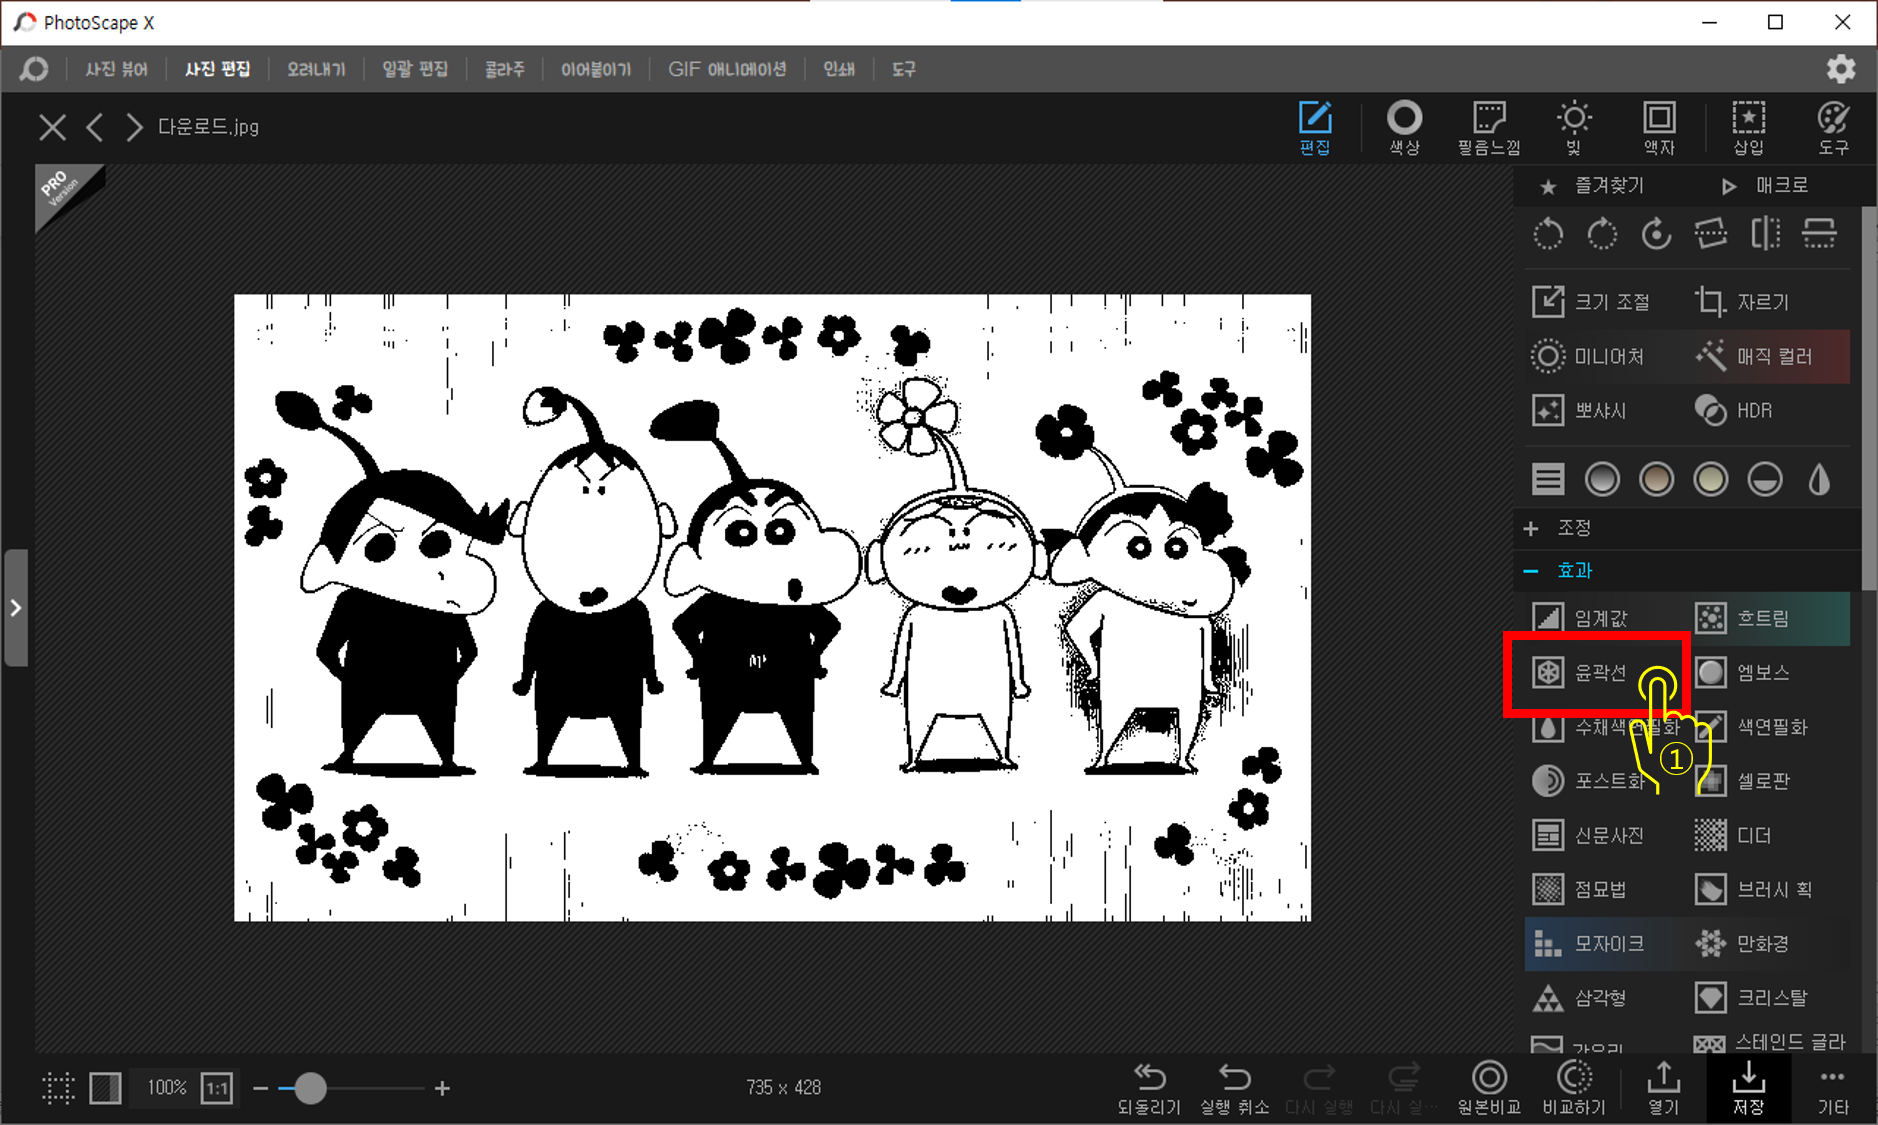Open the 삽입 (Insert) tool tab
Image resolution: width=1878 pixels, height=1125 pixels.
click(1748, 128)
